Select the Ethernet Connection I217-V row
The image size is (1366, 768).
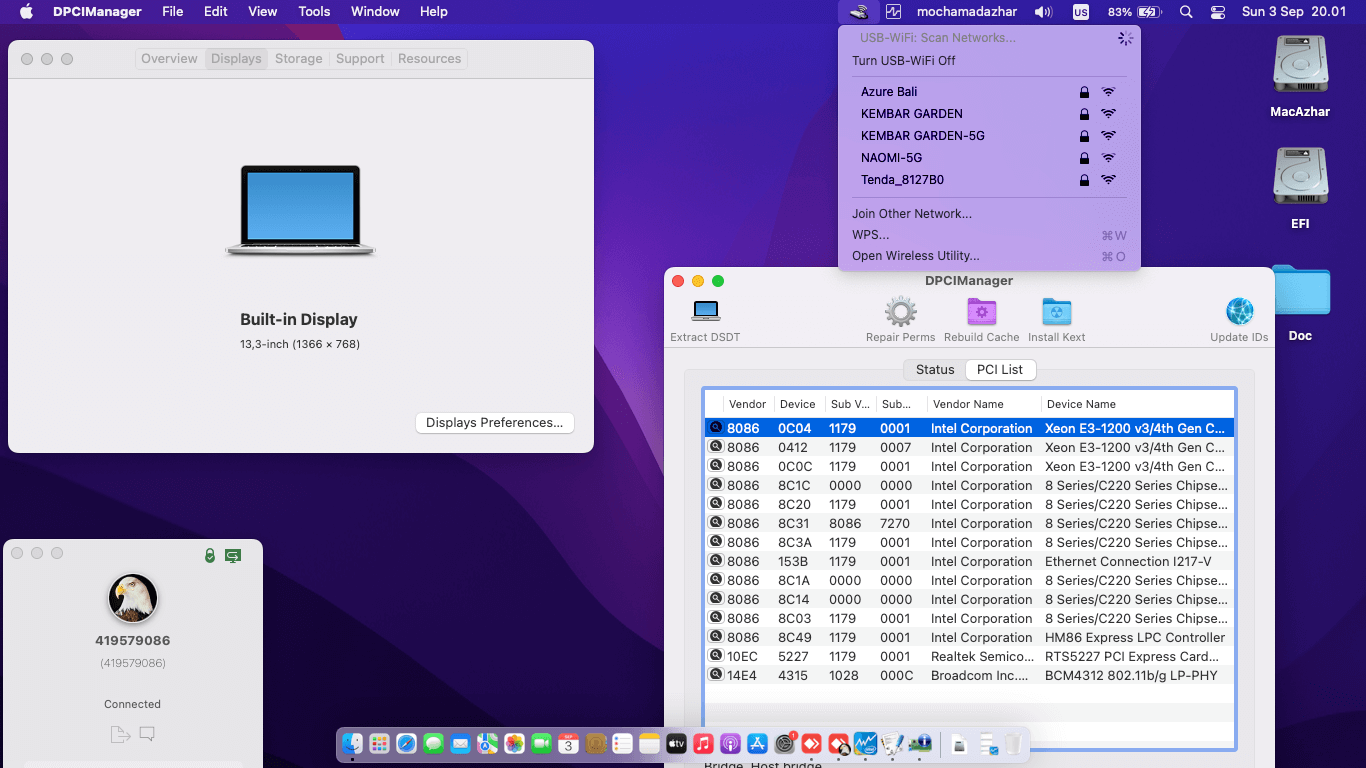[x=970, y=562]
